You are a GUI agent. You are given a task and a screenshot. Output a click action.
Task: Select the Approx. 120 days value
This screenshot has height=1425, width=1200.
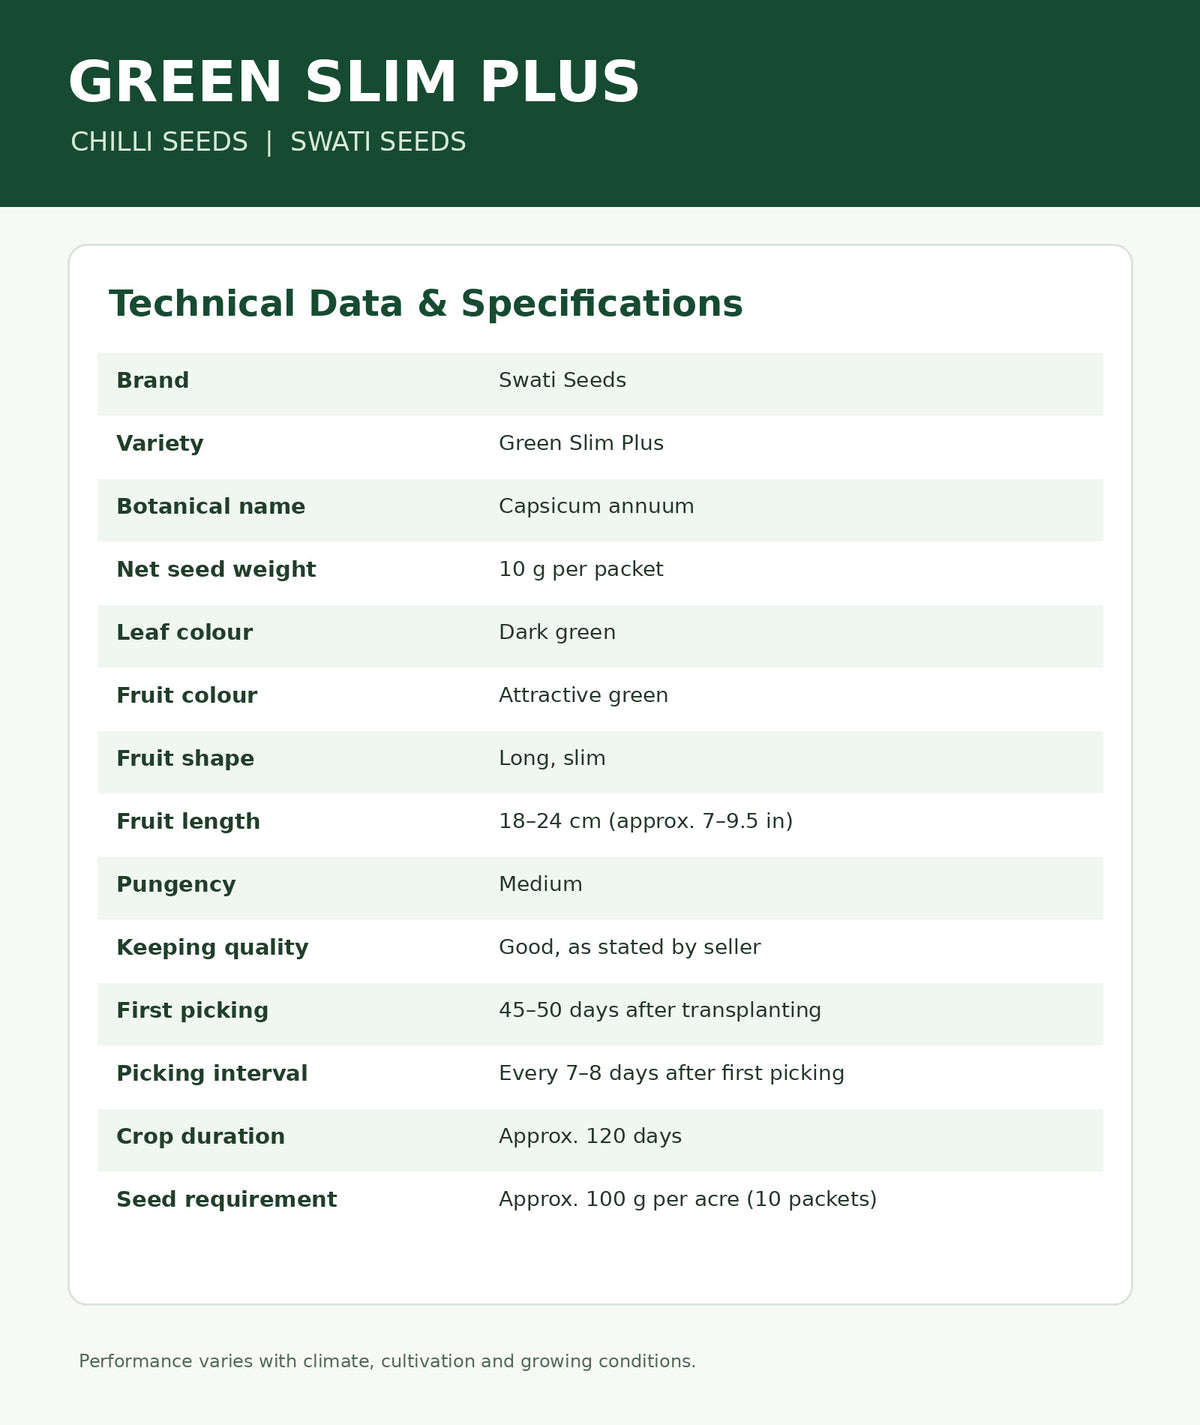pos(590,1137)
